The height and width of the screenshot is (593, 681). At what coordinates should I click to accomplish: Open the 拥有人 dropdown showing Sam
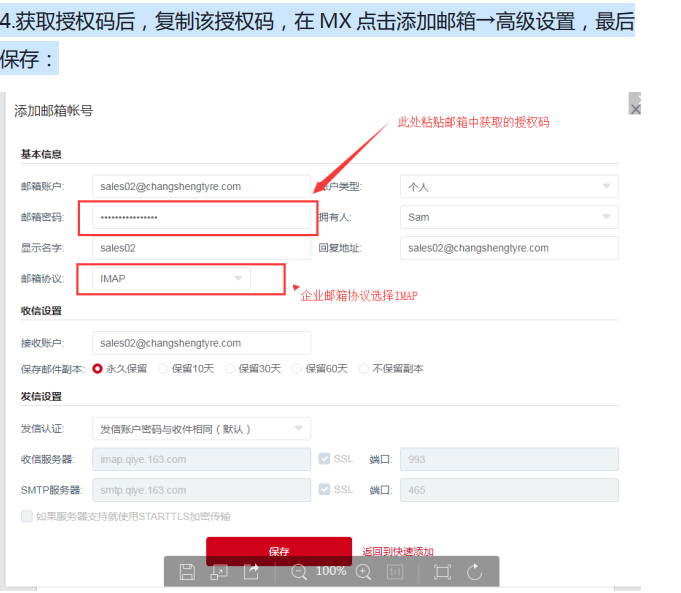tap(508, 217)
